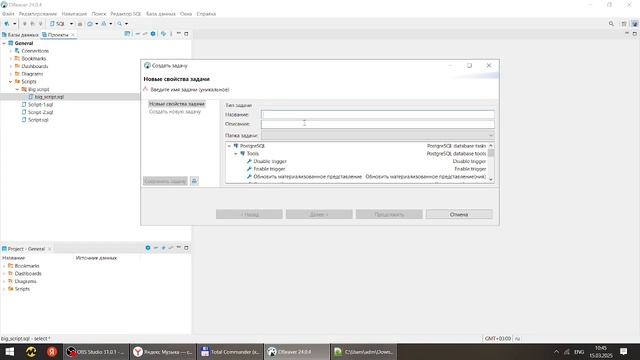640x360 pixels.
Task: Open the notifications center in system tray
Action: coord(623,351)
